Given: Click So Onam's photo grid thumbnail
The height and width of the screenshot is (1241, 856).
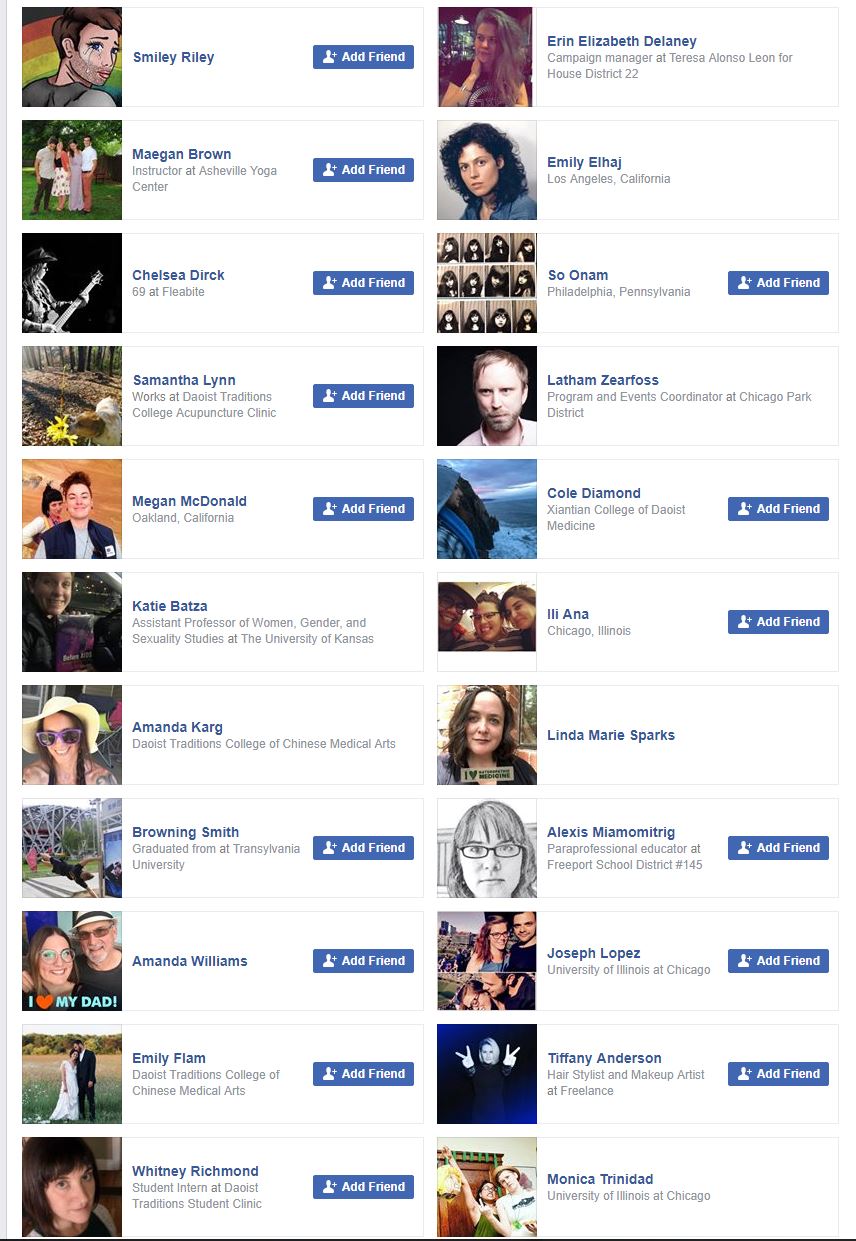Looking at the screenshot, I should [487, 283].
